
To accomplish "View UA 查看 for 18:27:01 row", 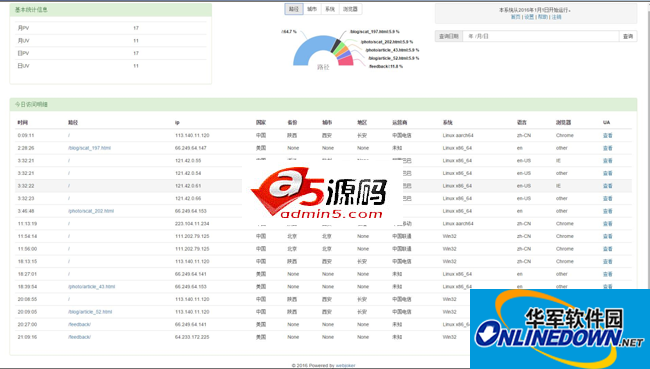I will [608, 274].
